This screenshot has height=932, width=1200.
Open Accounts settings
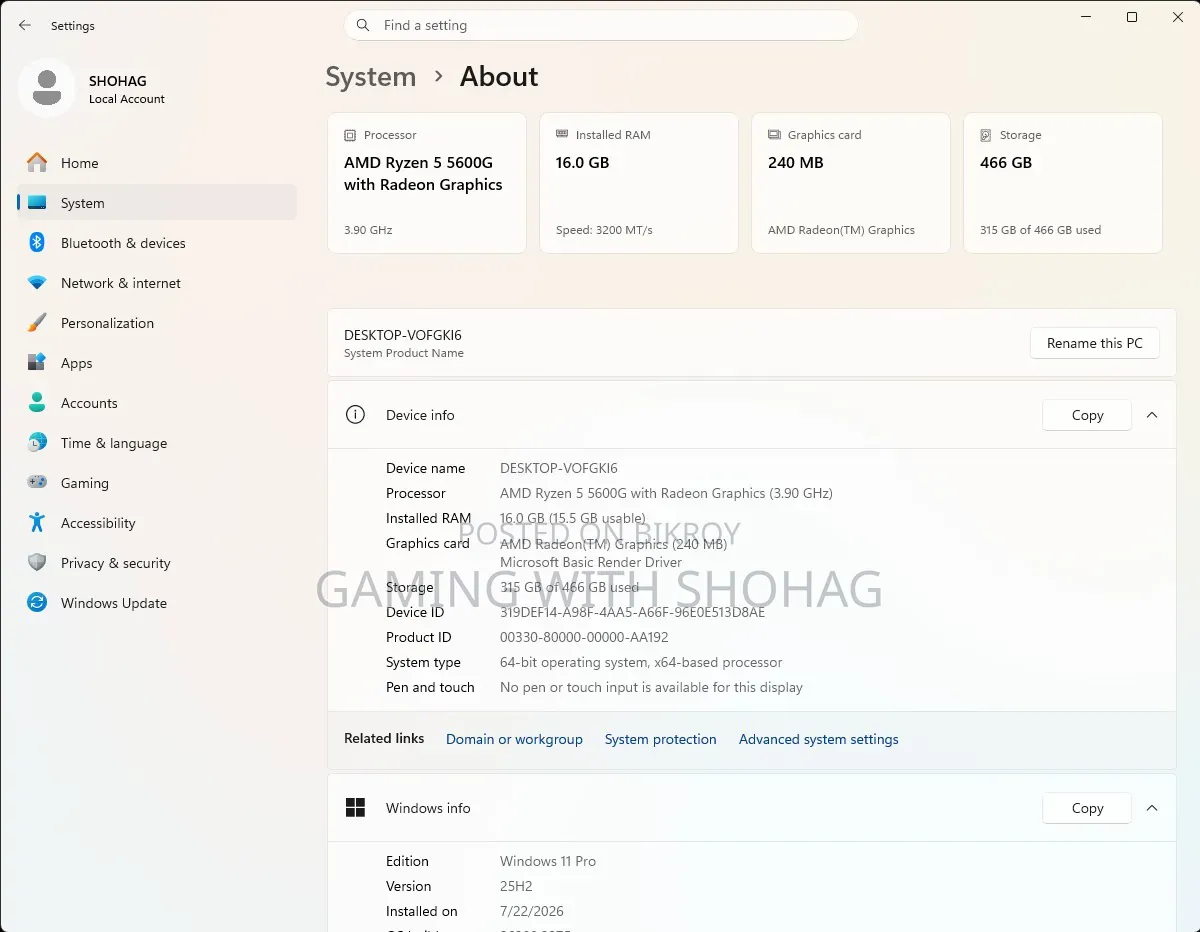tap(157, 402)
